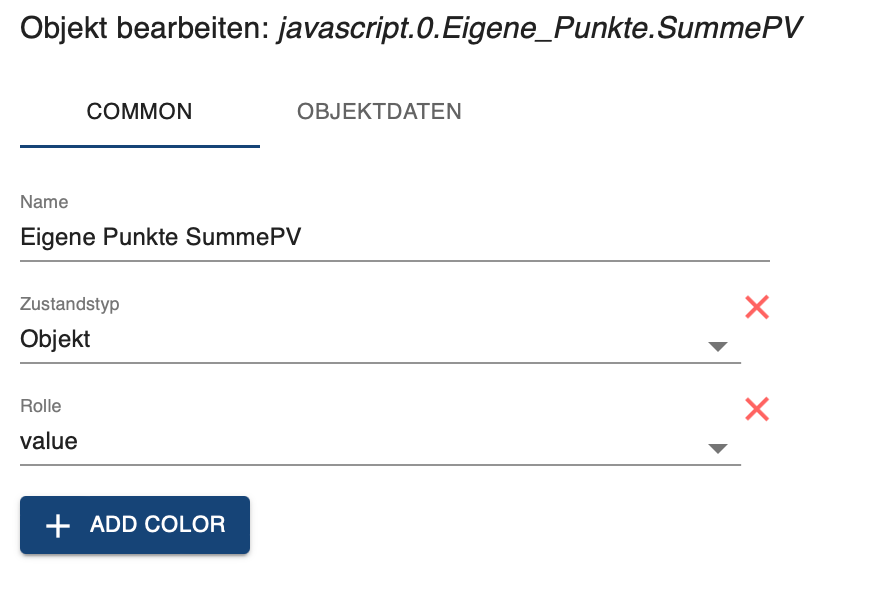870x612 pixels.
Task: Focus the Name field text Eigene Punkte SummePV
Action: point(160,237)
